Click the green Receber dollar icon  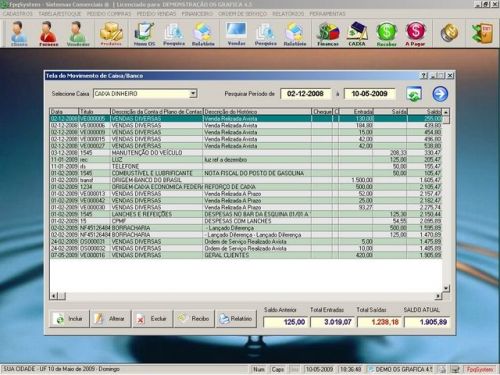(x=387, y=33)
